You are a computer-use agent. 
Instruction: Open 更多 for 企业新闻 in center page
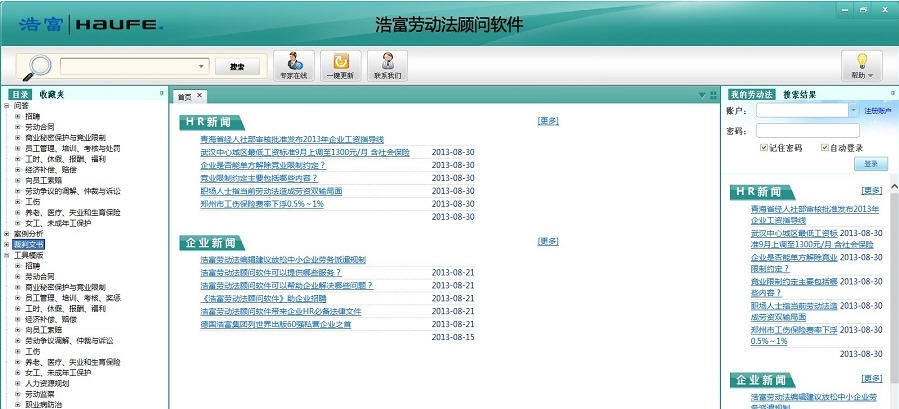(x=548, y=241)
